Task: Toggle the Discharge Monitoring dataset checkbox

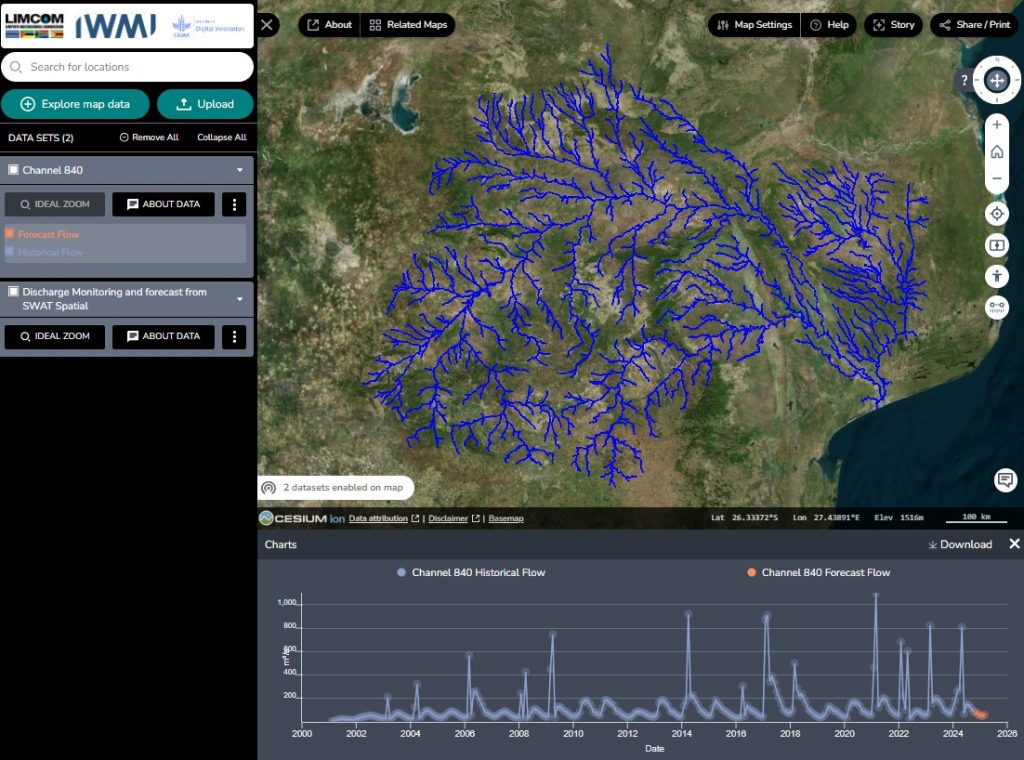Action: [14, 292]
